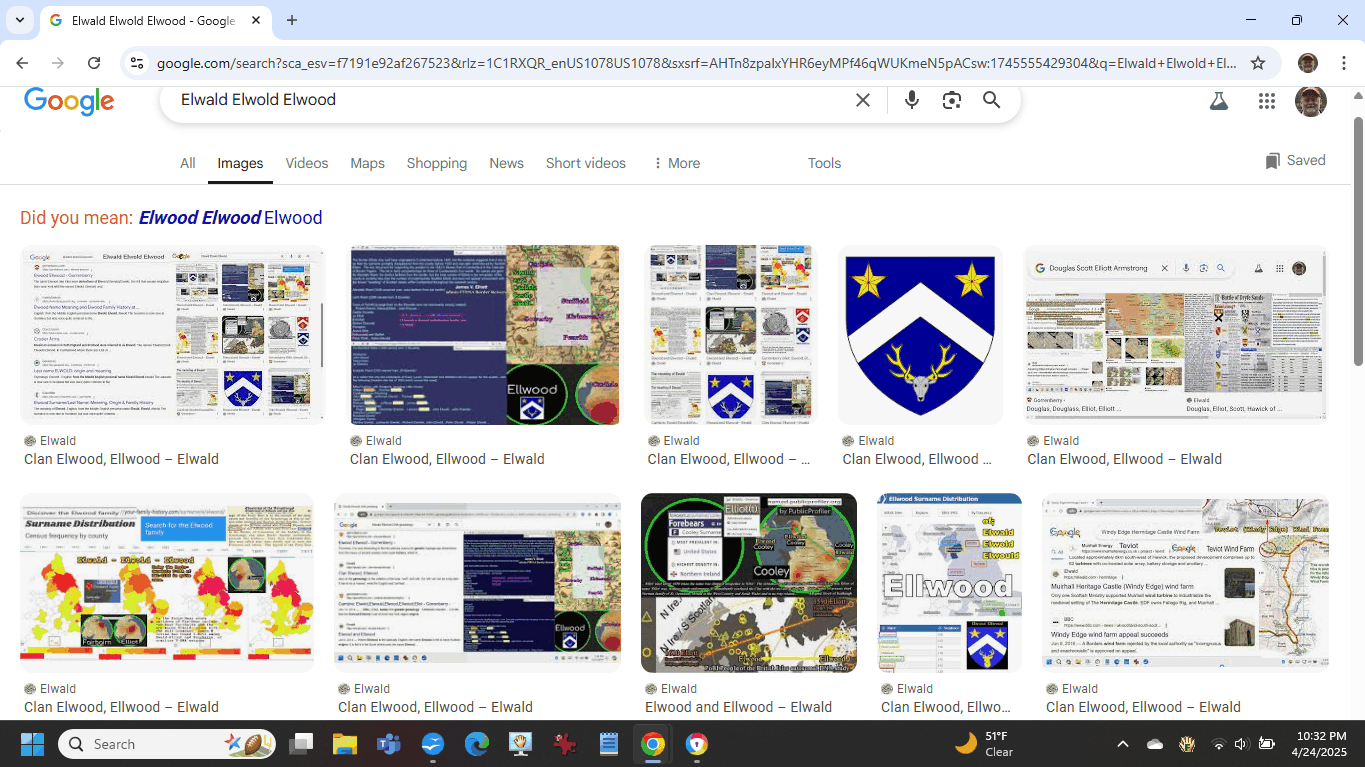Switch to the Videos tab
This screenshot has height=767, width=1365.
[x=306, y=163]
